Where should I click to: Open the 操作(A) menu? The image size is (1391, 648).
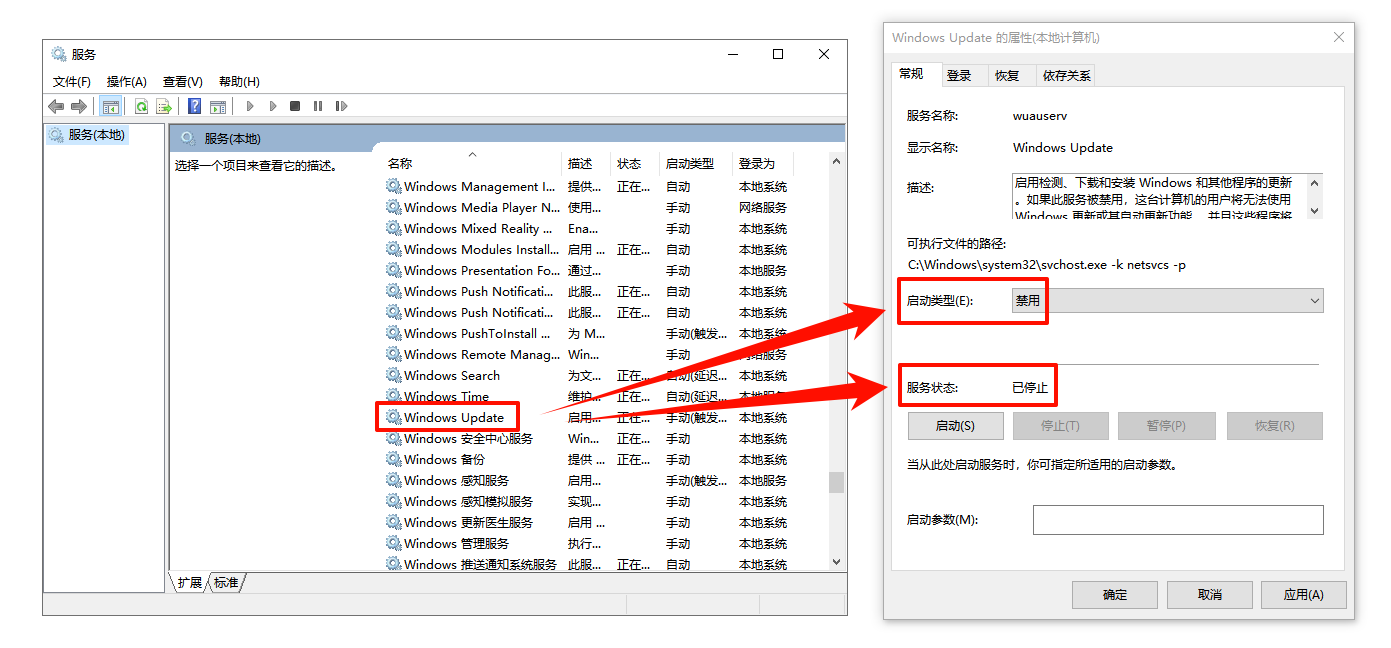point(127,82)
